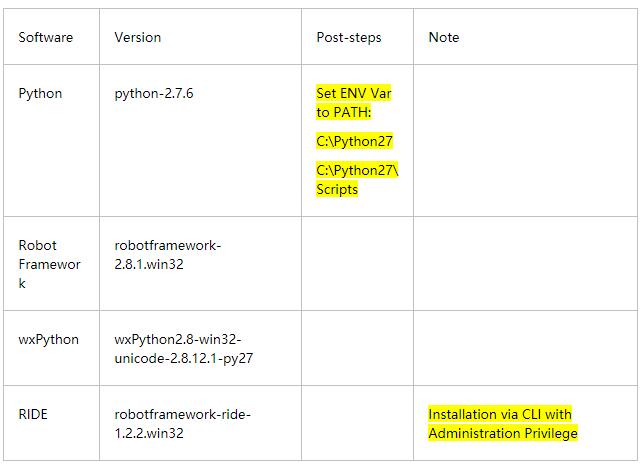
Task: Click robotframework-2.8.1.win32 version text
Action: [168, 255]
